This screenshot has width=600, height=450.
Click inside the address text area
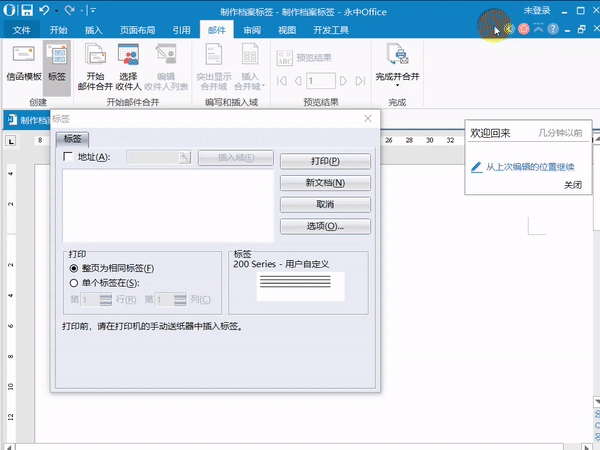(167, 205)
